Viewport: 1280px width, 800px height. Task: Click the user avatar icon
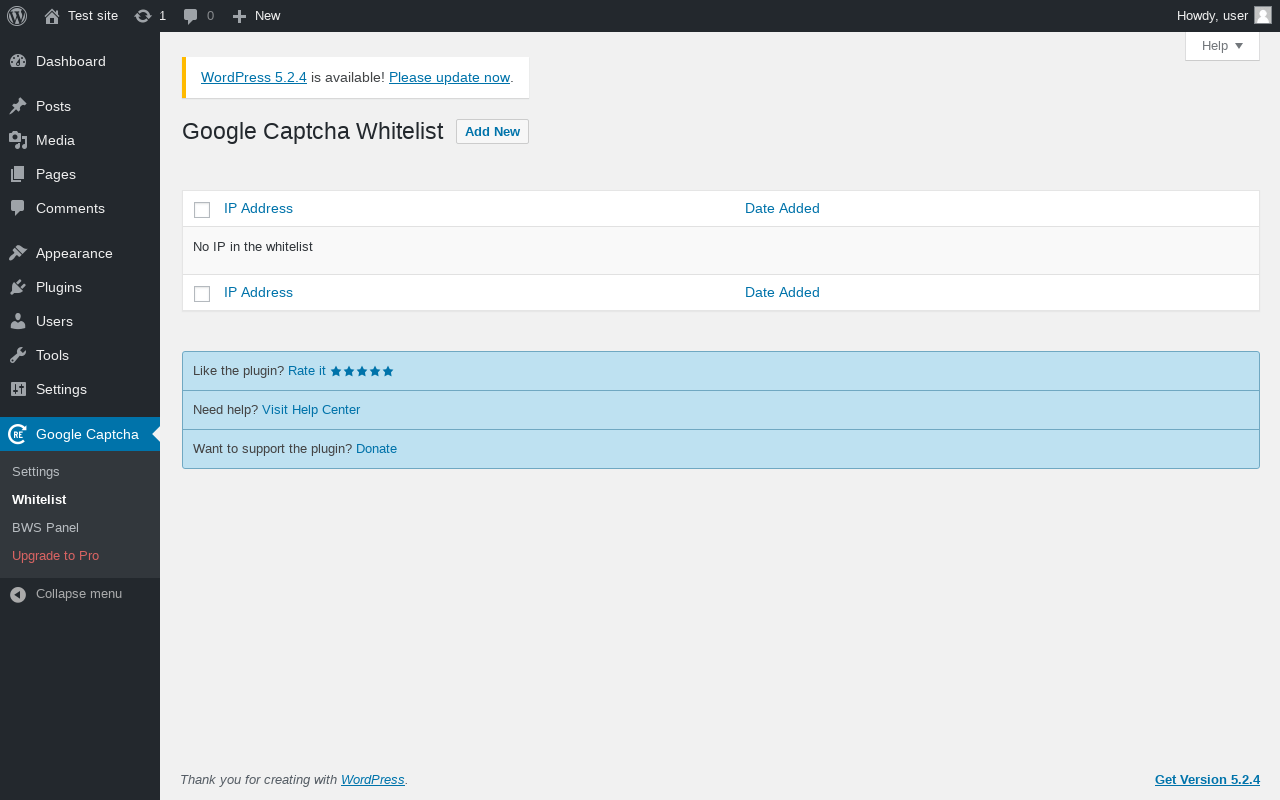(1263, 15)
